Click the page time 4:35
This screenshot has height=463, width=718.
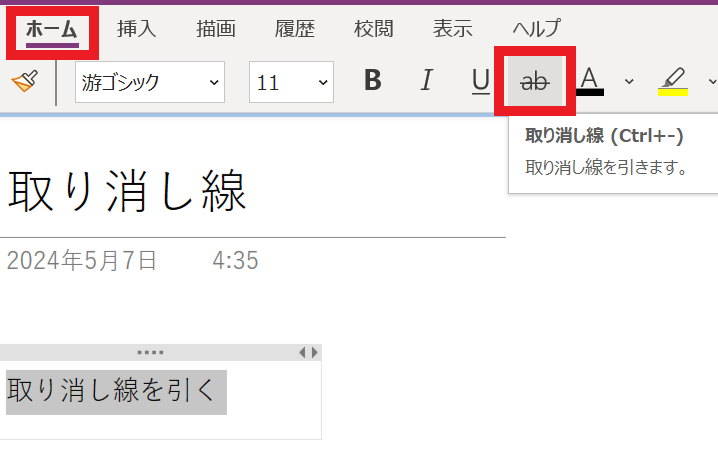[235, 261]
